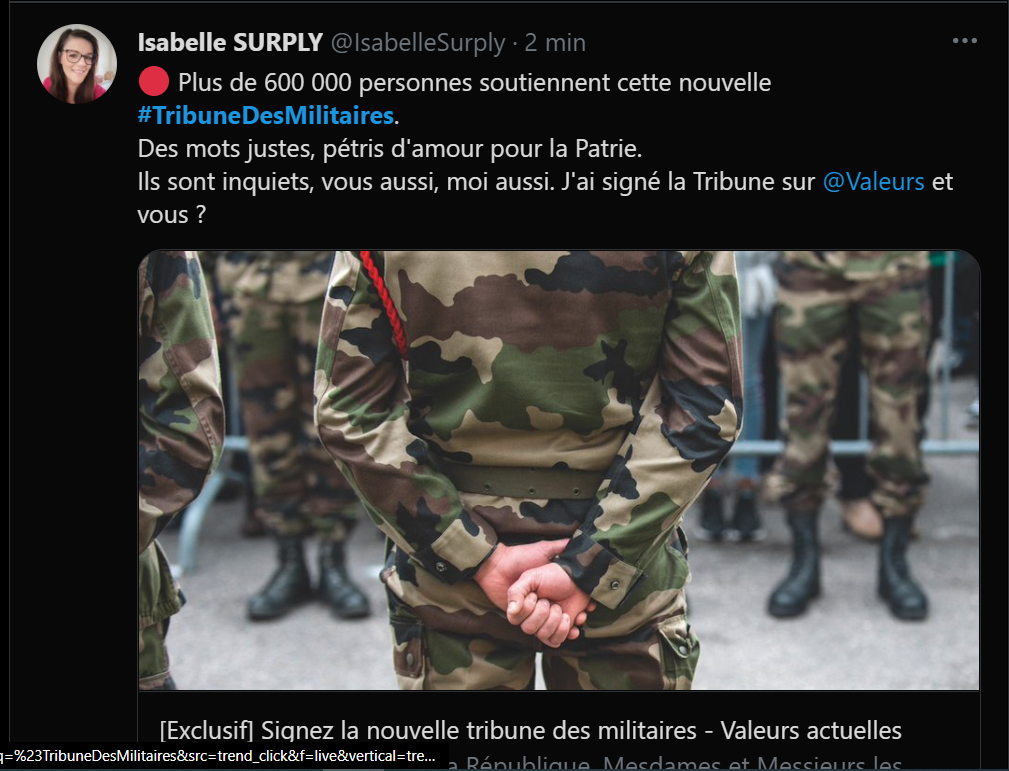Open Isabelle SURPLY's profile avatar
Image resolution: width=1009 pixels, height=771 pixels.
click(77, 64)
